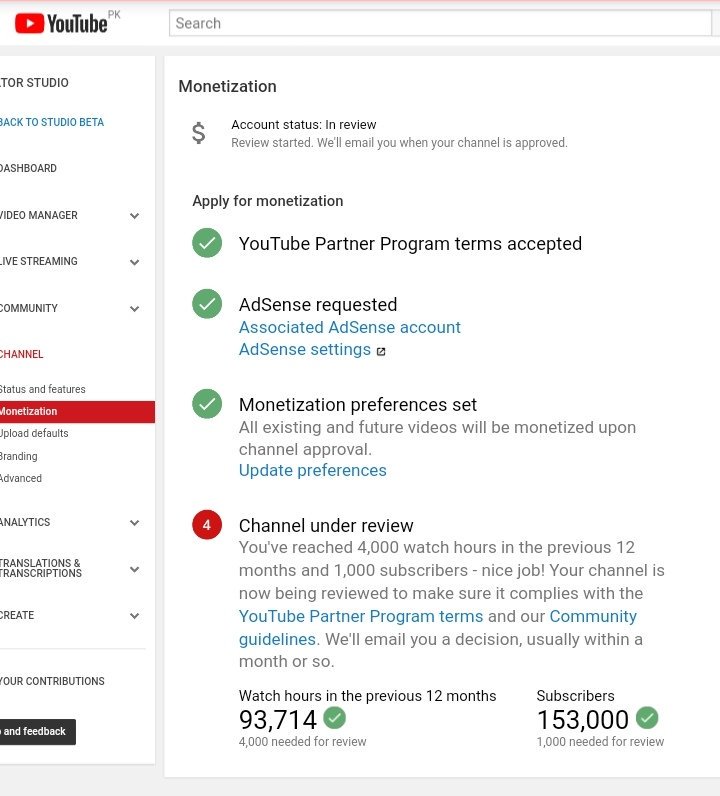Open Dashboard in the sidebar
Viewport: 720px width, 796px height.
click(x=28, y=168)
